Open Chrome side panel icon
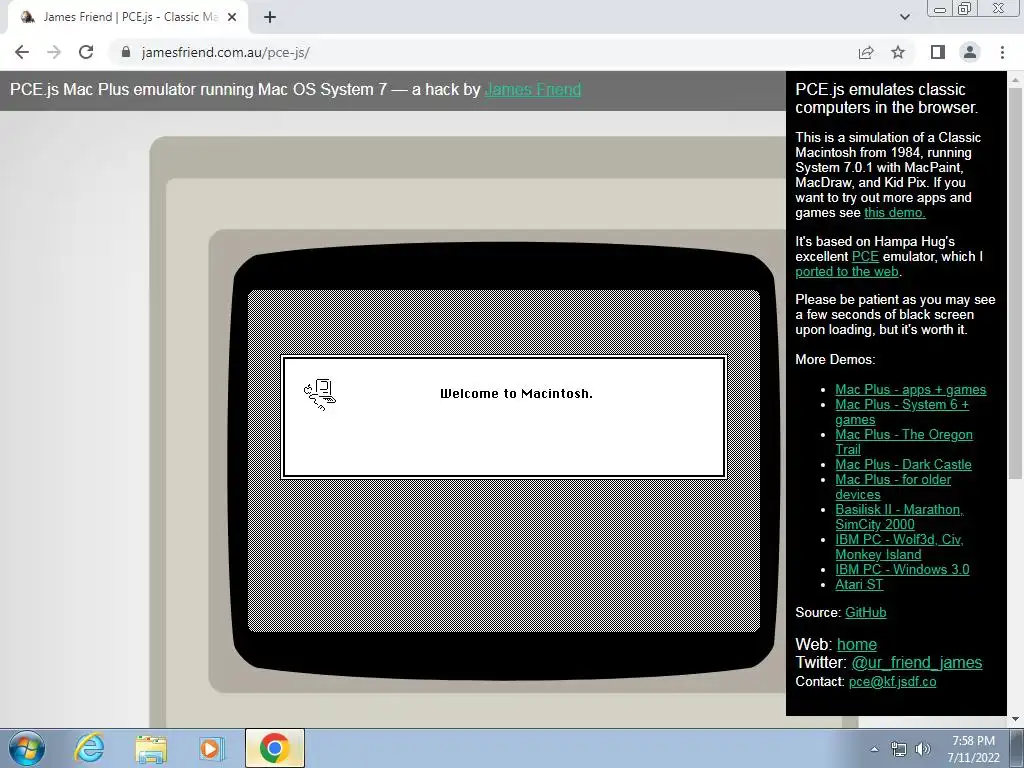Image resolution: width=1024 pixels, height=768 pixels. [x=938, y=52]
